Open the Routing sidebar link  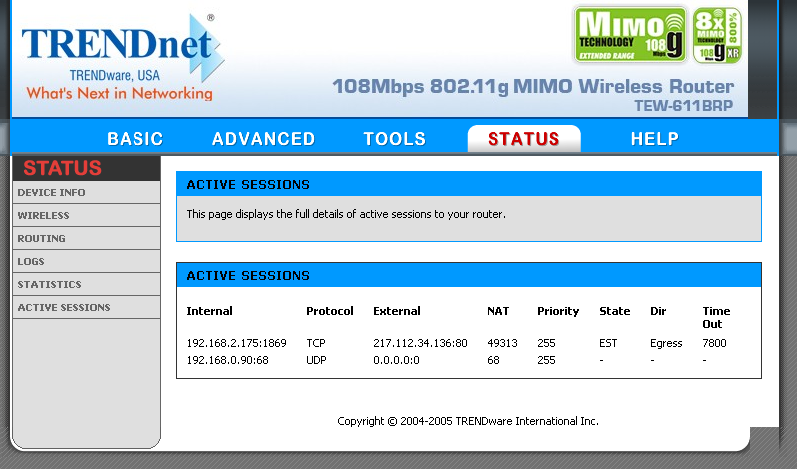(x=42, y=238)
